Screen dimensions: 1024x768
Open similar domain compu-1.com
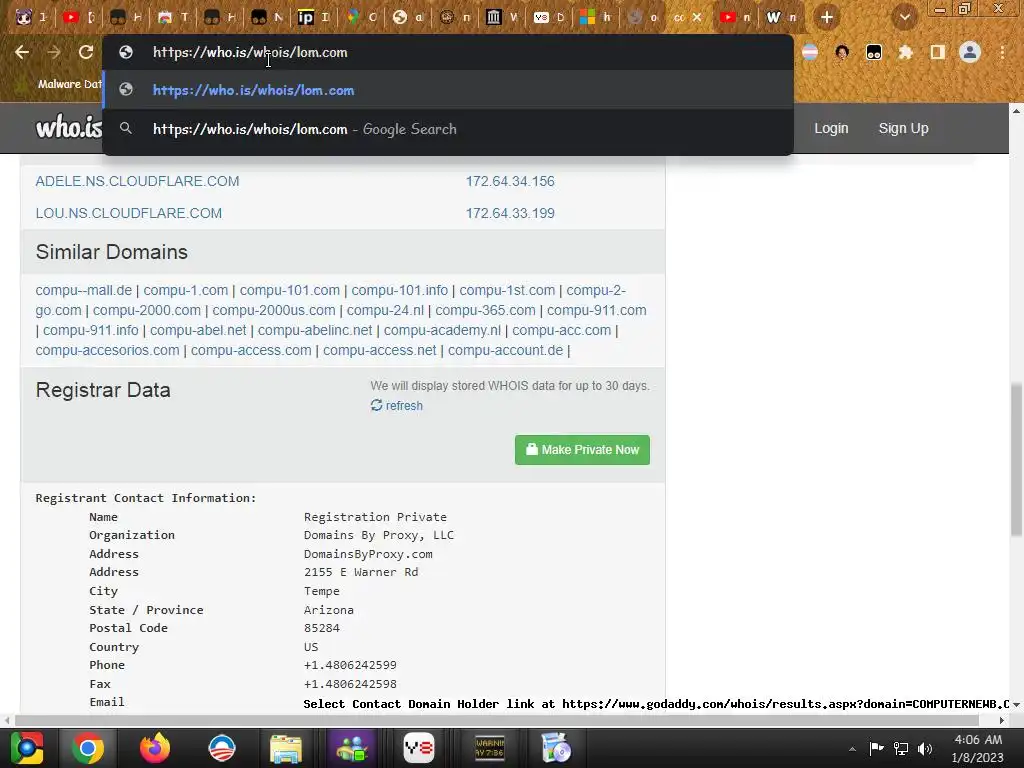coord(185,290)
